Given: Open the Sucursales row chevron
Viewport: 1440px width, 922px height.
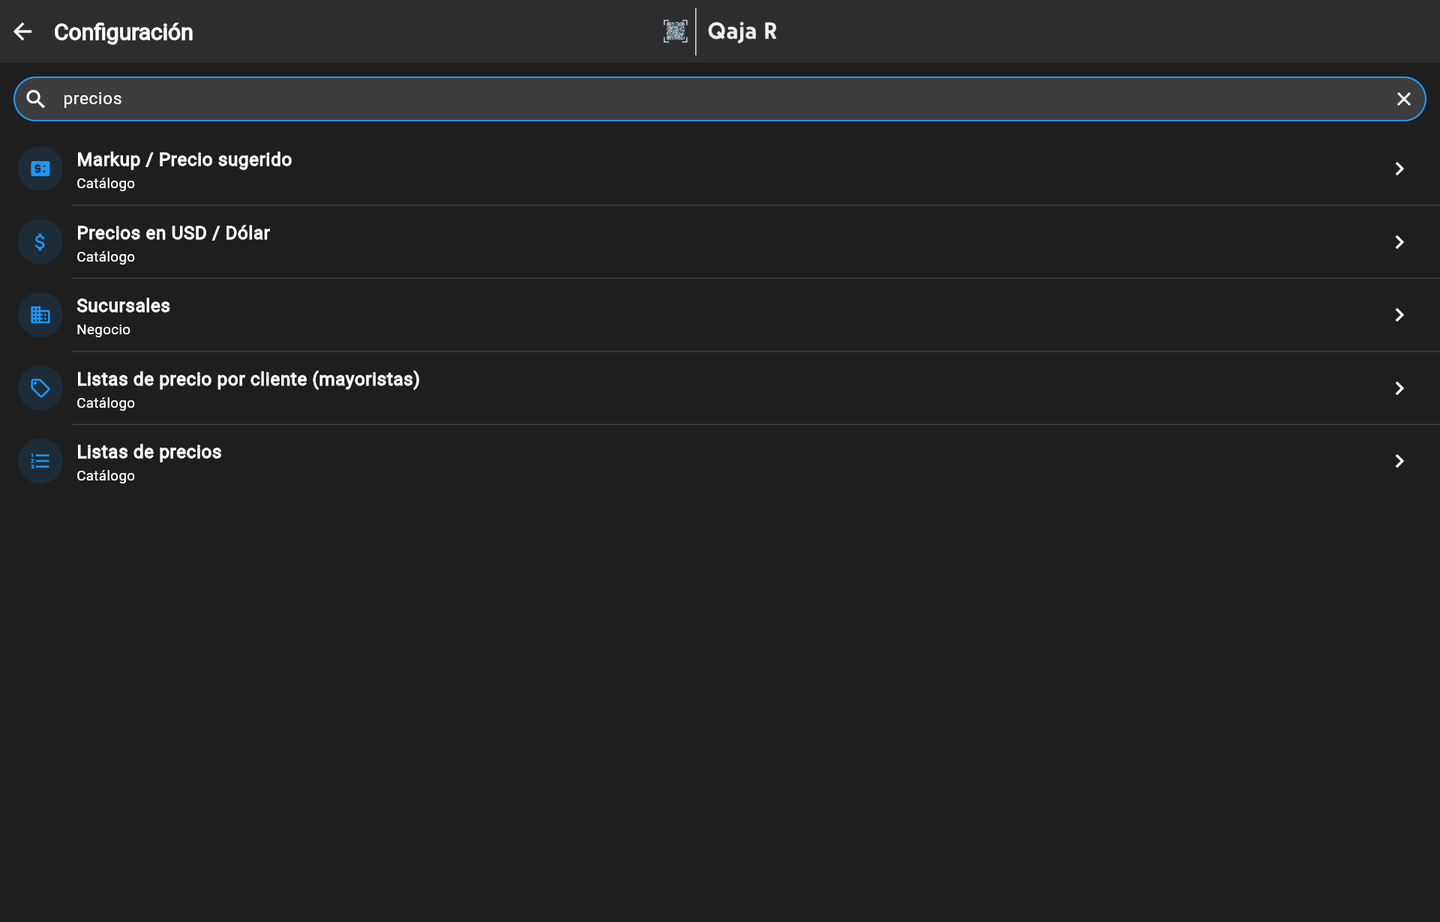Looking at the screenshot, I should pyautogui.click(x=1400, y=315).
